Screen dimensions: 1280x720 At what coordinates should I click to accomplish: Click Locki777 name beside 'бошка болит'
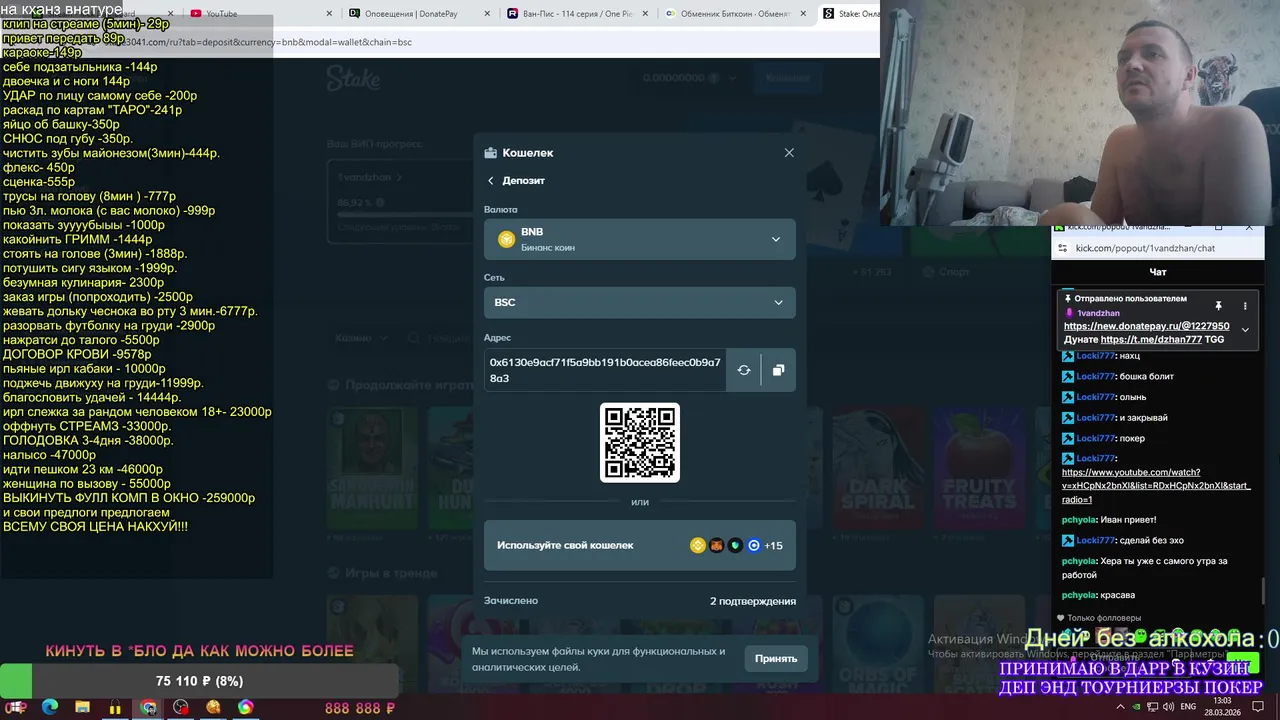click(x=1095, y=376)
